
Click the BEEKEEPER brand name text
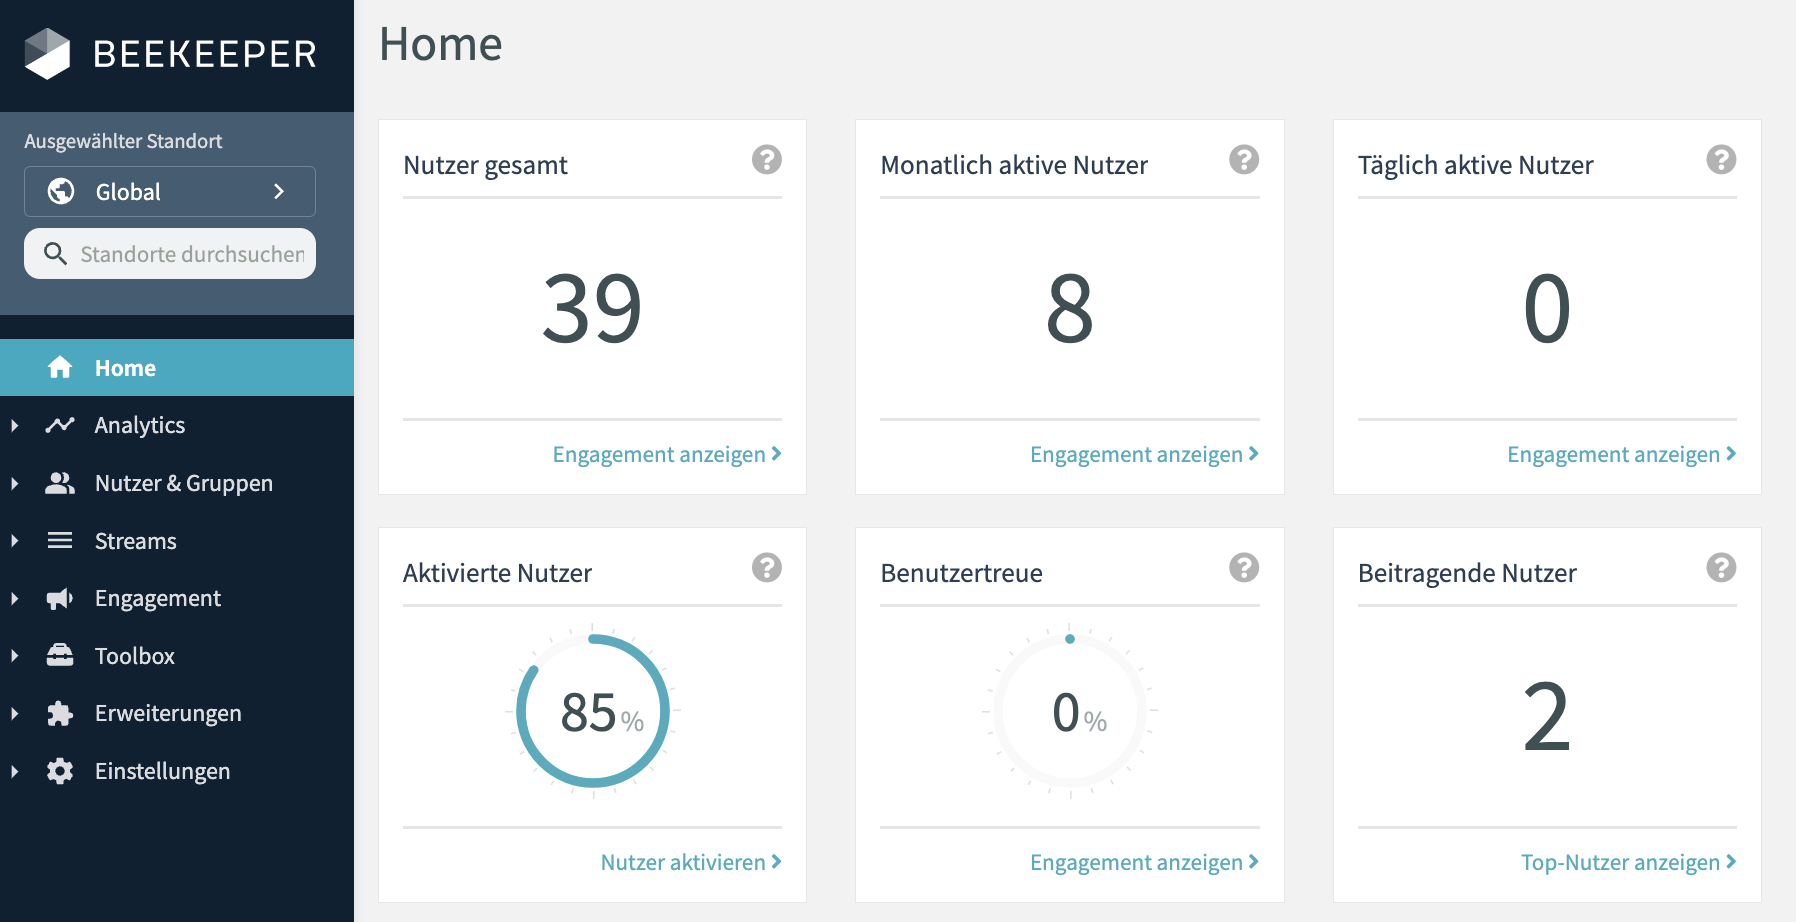click(x=205, y=54)
